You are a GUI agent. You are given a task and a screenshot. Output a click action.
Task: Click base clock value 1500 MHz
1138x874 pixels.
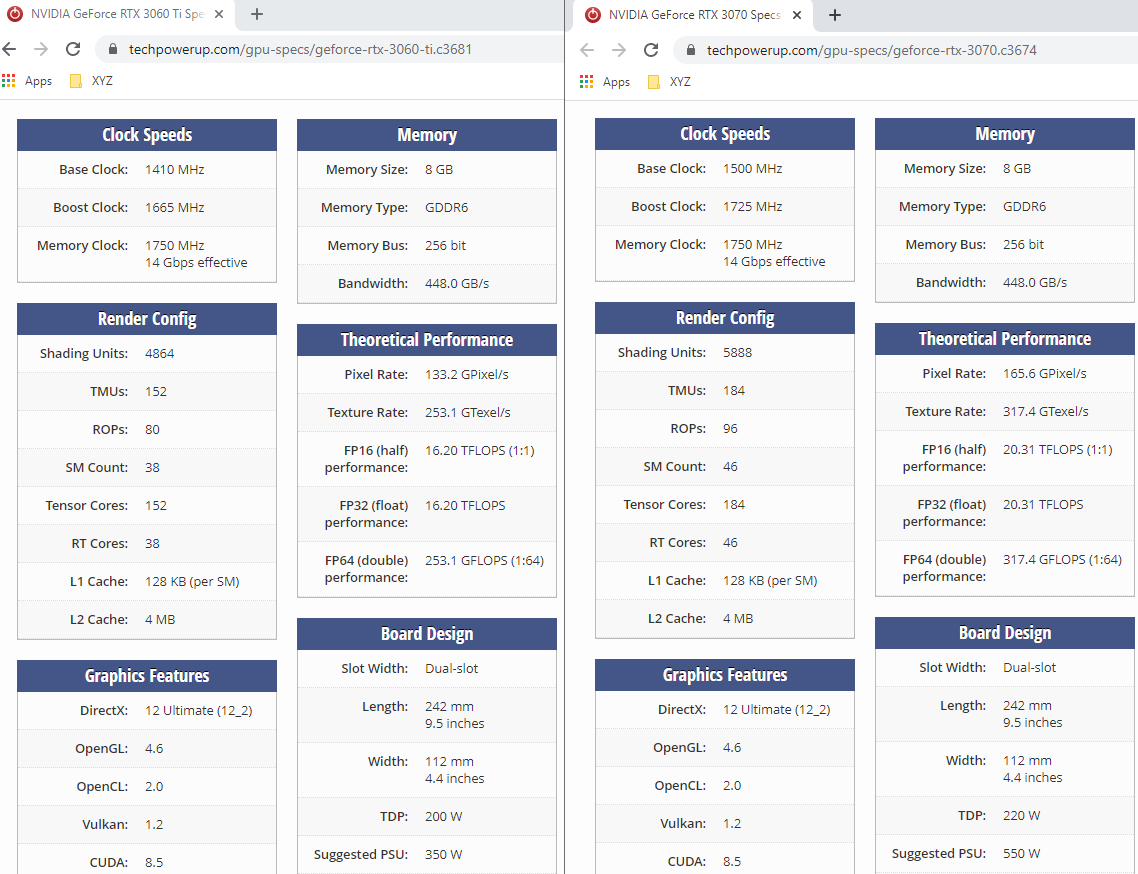click(x=753, y=169)
